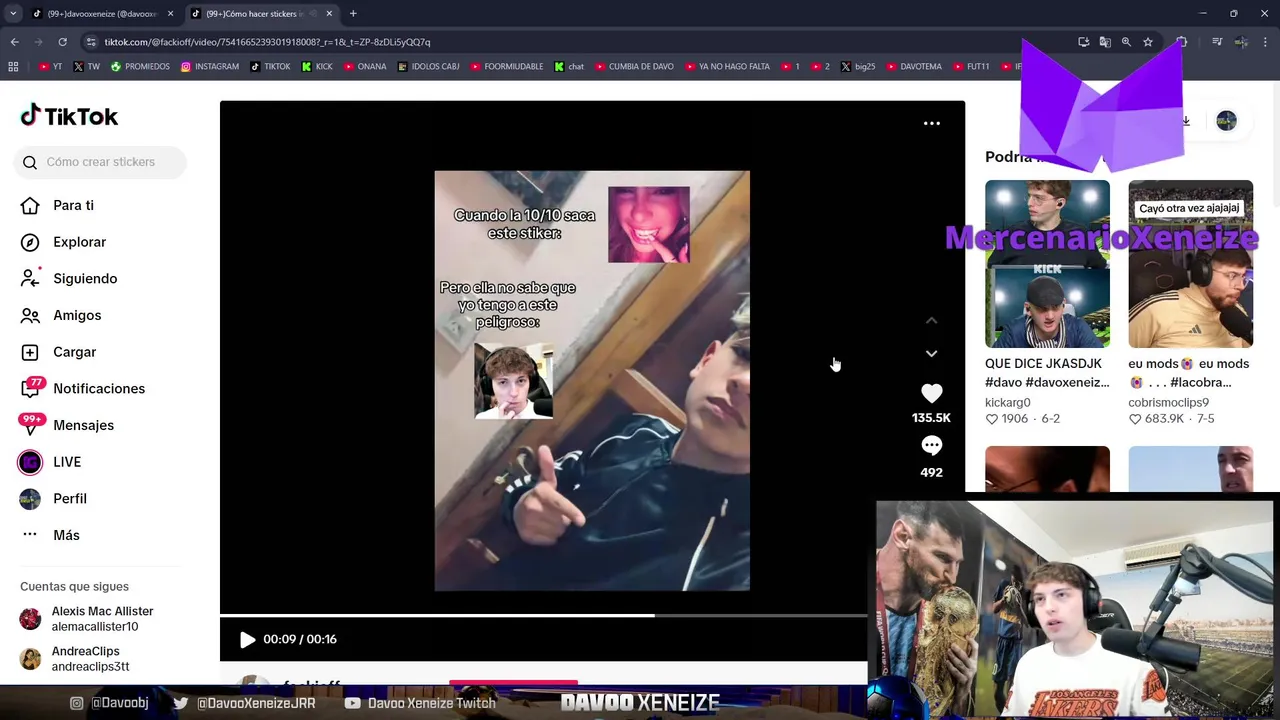Focus the 'Cómo crear stickers' search field
This screenshot has height=720, width=1280.
click(100, 162)
